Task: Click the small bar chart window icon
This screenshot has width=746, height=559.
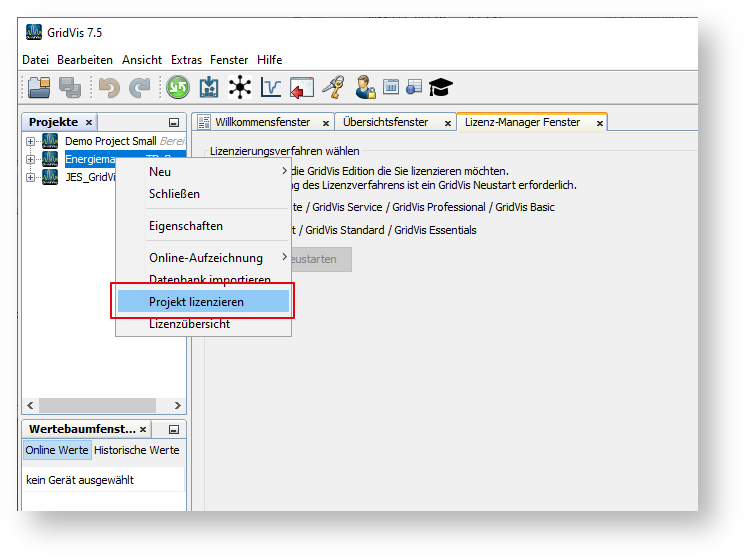Action: (x=391, y=87)
